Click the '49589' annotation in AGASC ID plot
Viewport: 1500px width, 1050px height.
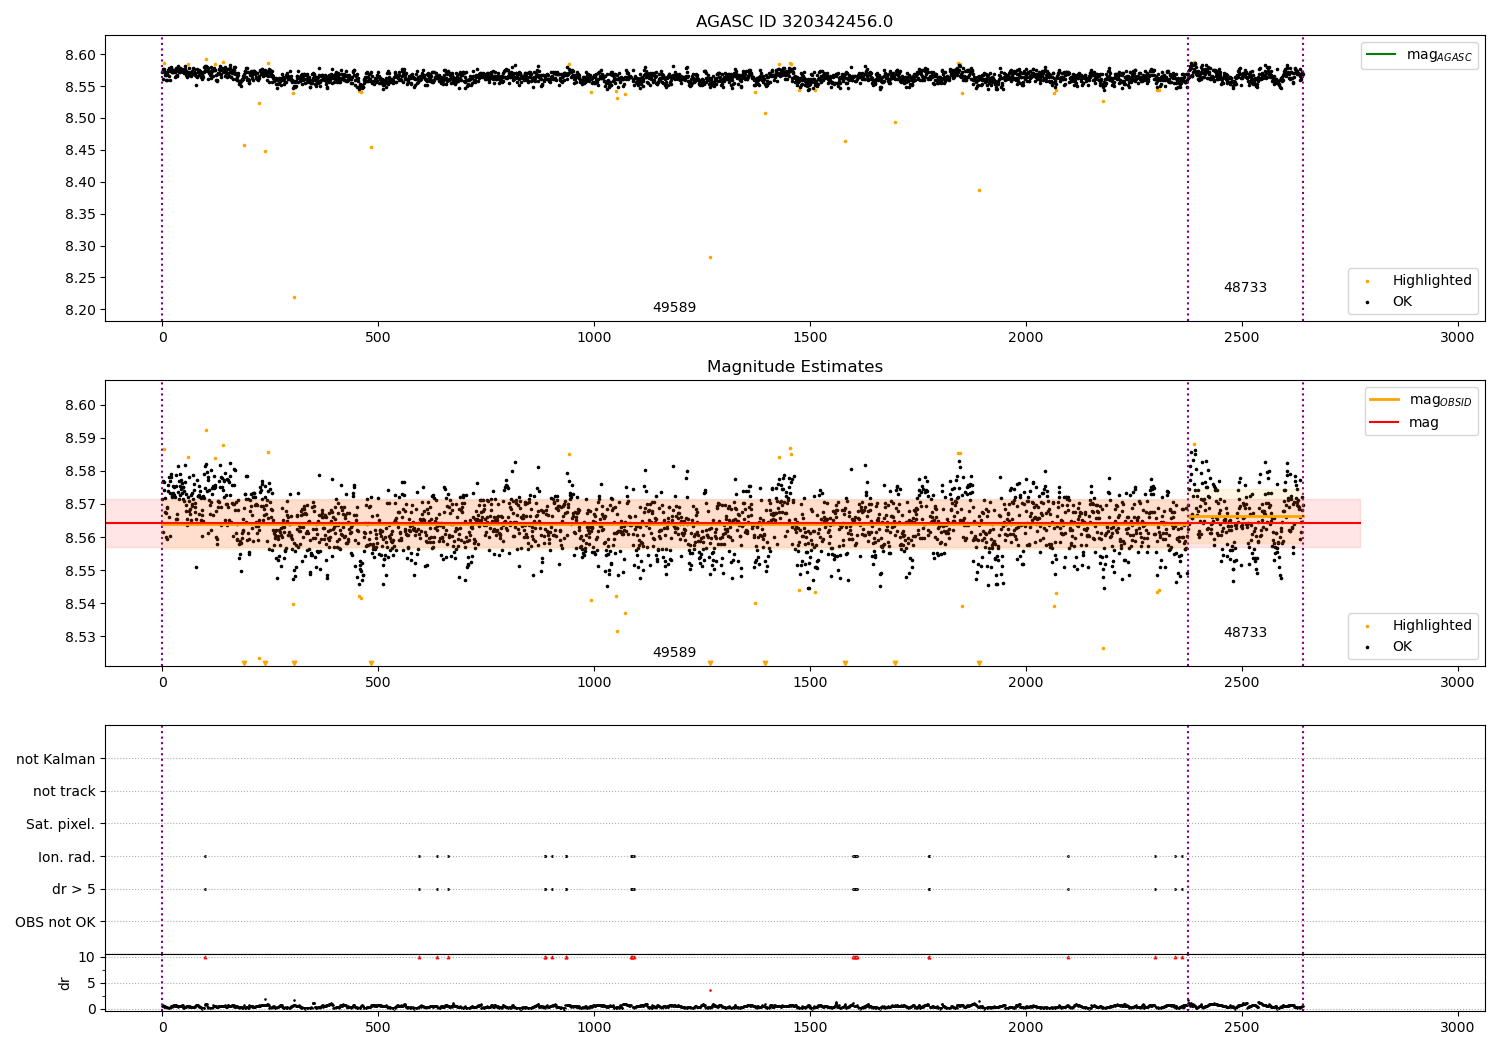pyautogui.click(x=674, y=308)
